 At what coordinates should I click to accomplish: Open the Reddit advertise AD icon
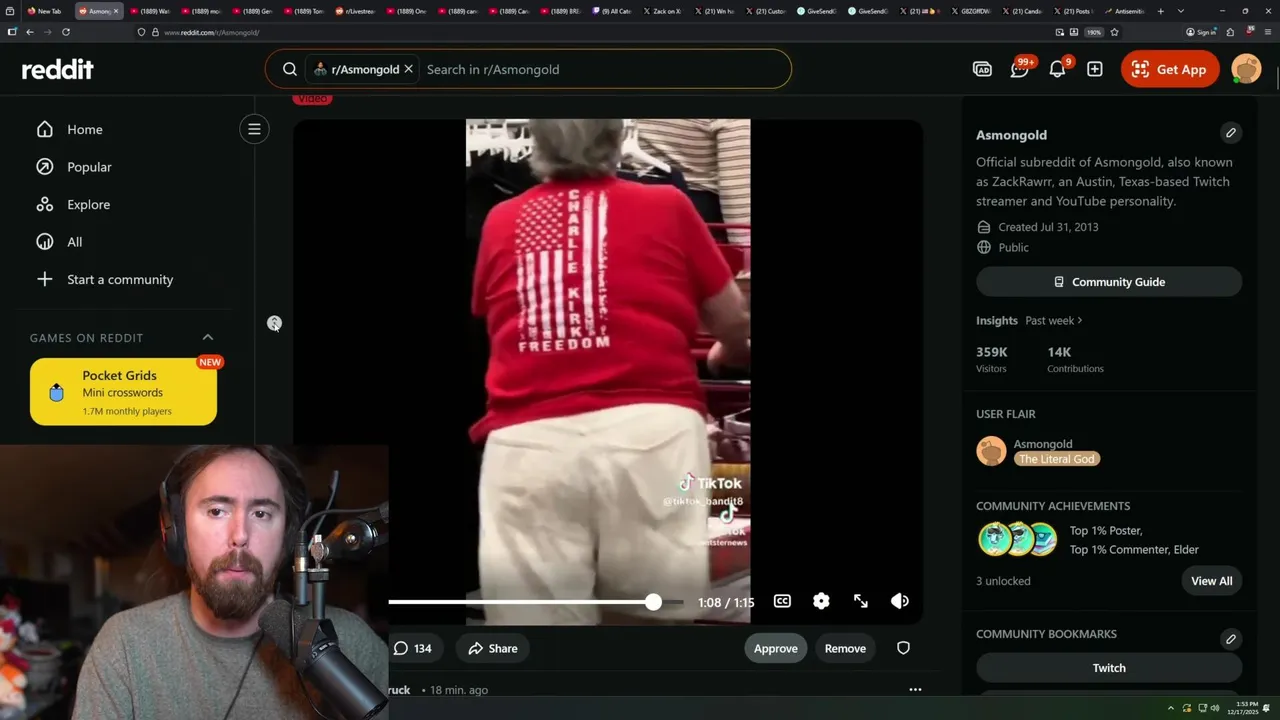982,69
